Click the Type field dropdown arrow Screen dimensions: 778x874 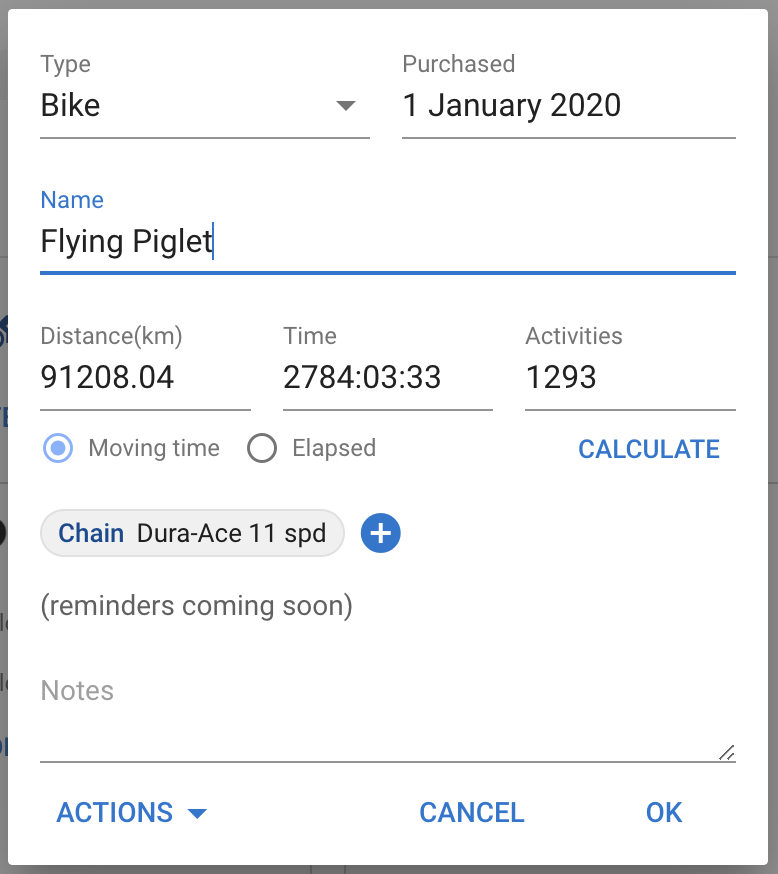346,106
